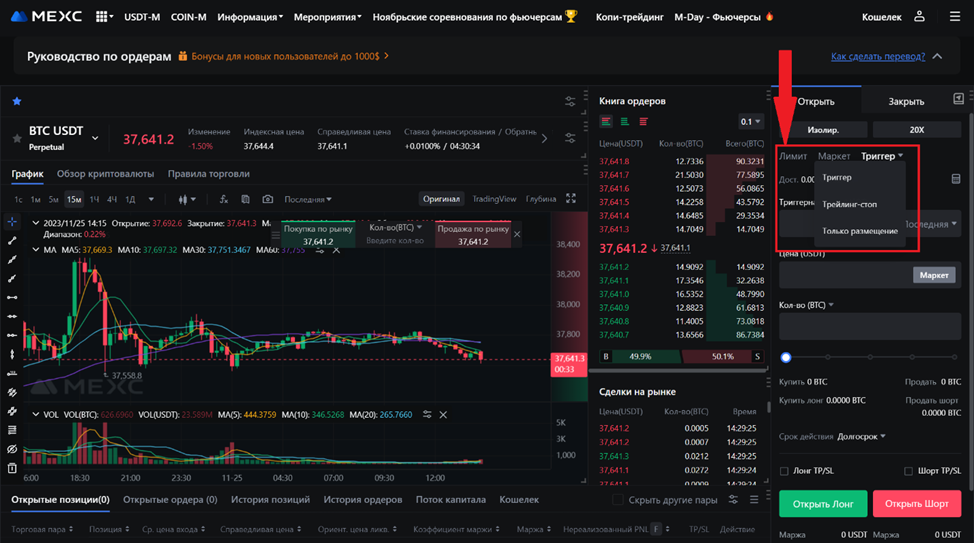The width and height of the screenshot is (974, 543).
Task: Click the quantity percentage slider handle
Action: pos(786,357)
